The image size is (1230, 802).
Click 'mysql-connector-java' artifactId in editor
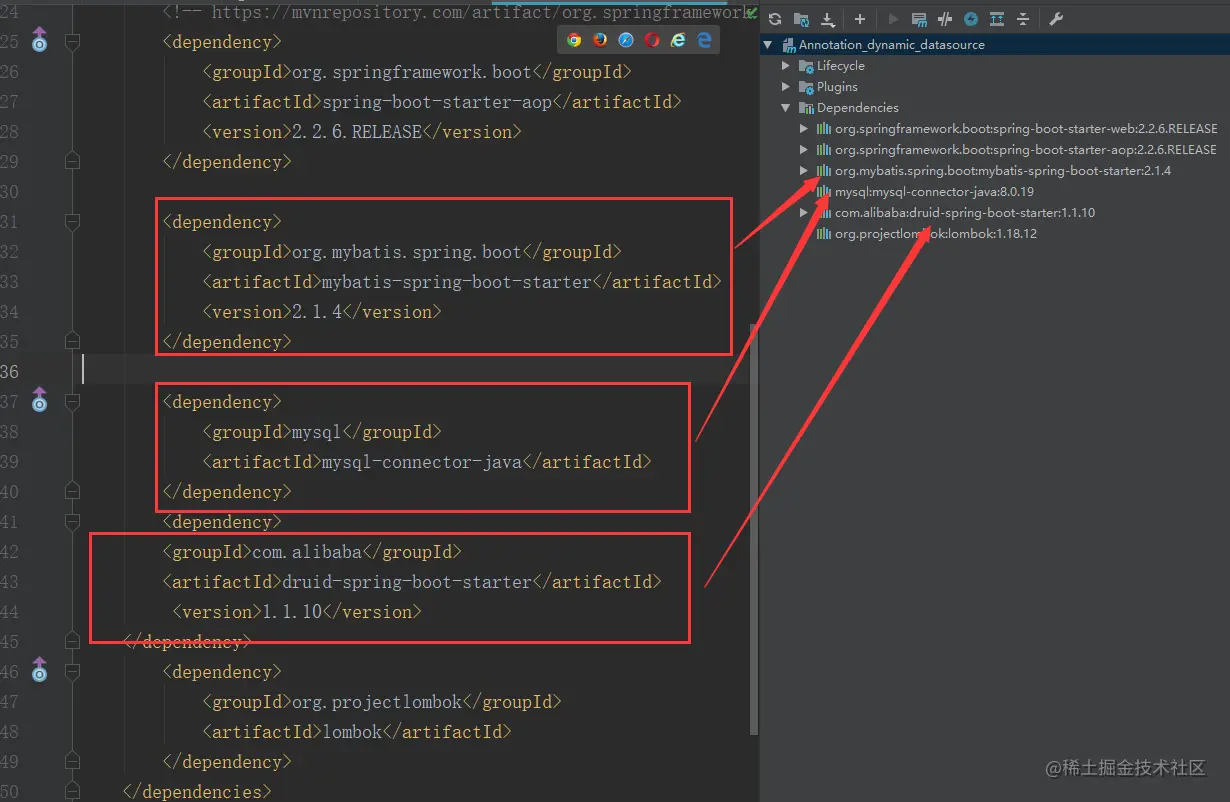(x=422, y=462)
